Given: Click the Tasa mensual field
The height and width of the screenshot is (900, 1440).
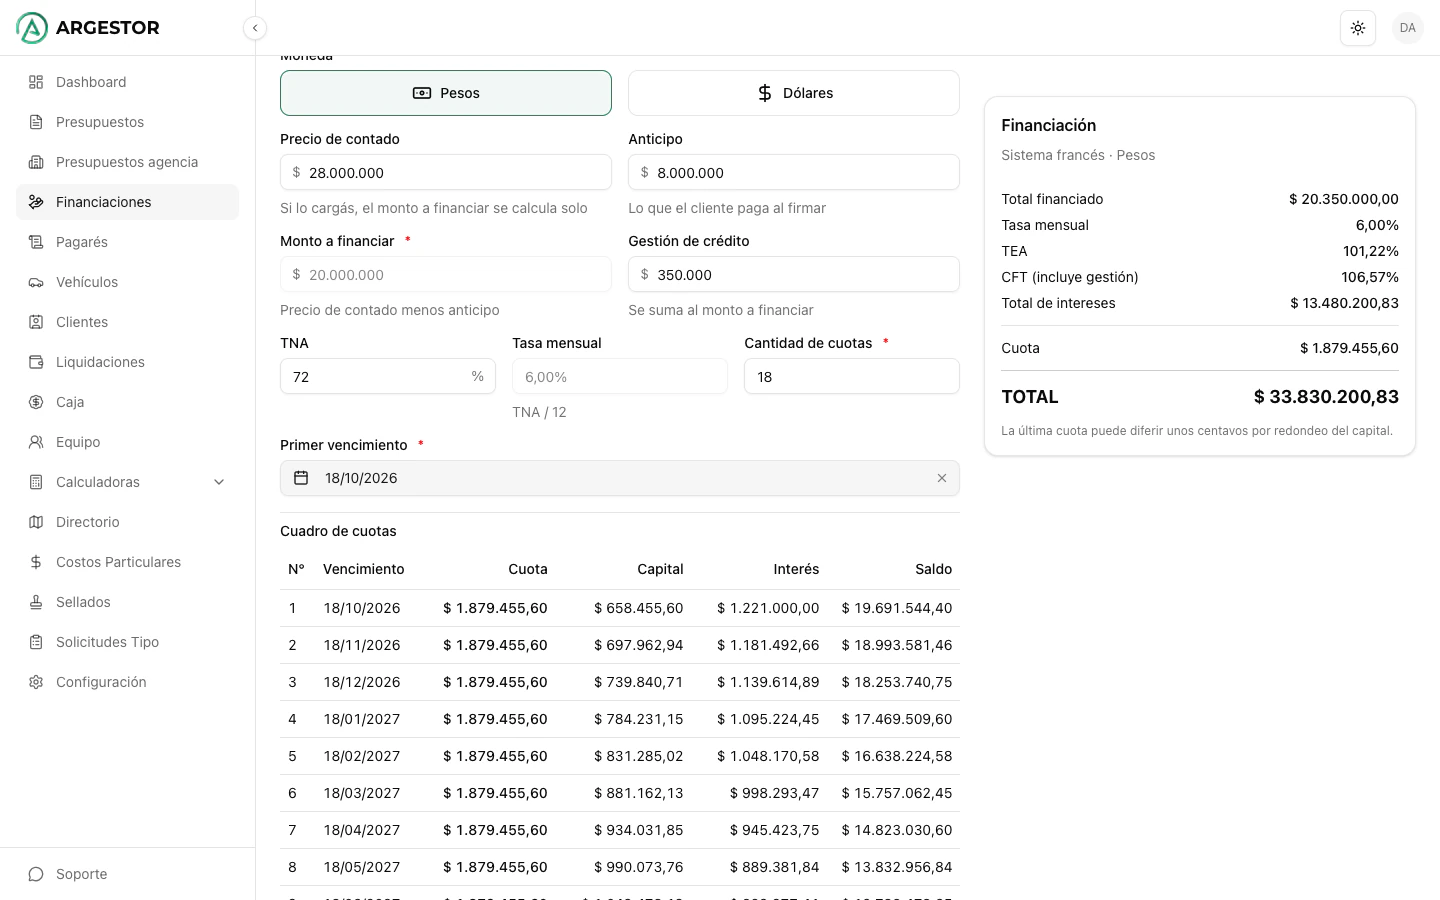Looking at the screenshot, I should [620, 376].
